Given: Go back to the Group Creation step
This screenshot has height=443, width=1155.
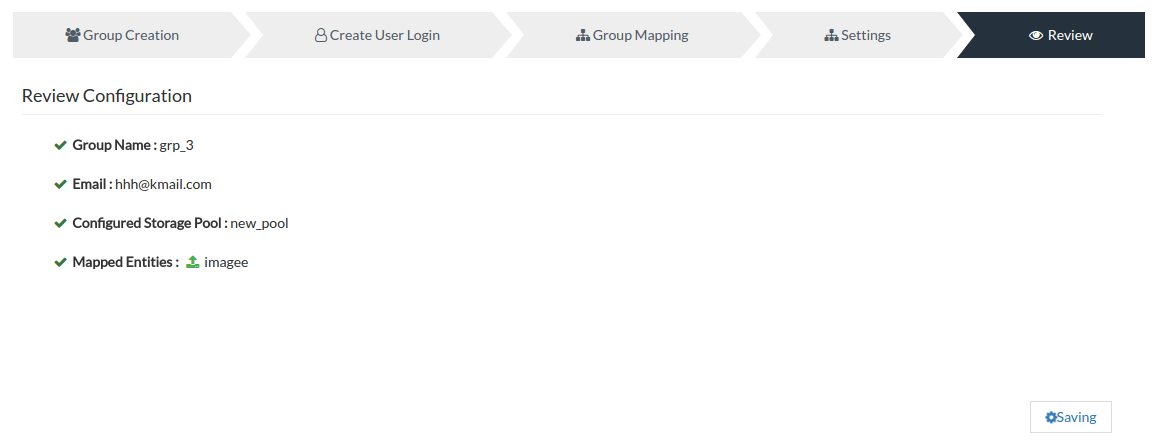Looking at the screenshot, I should click(123, 35).
